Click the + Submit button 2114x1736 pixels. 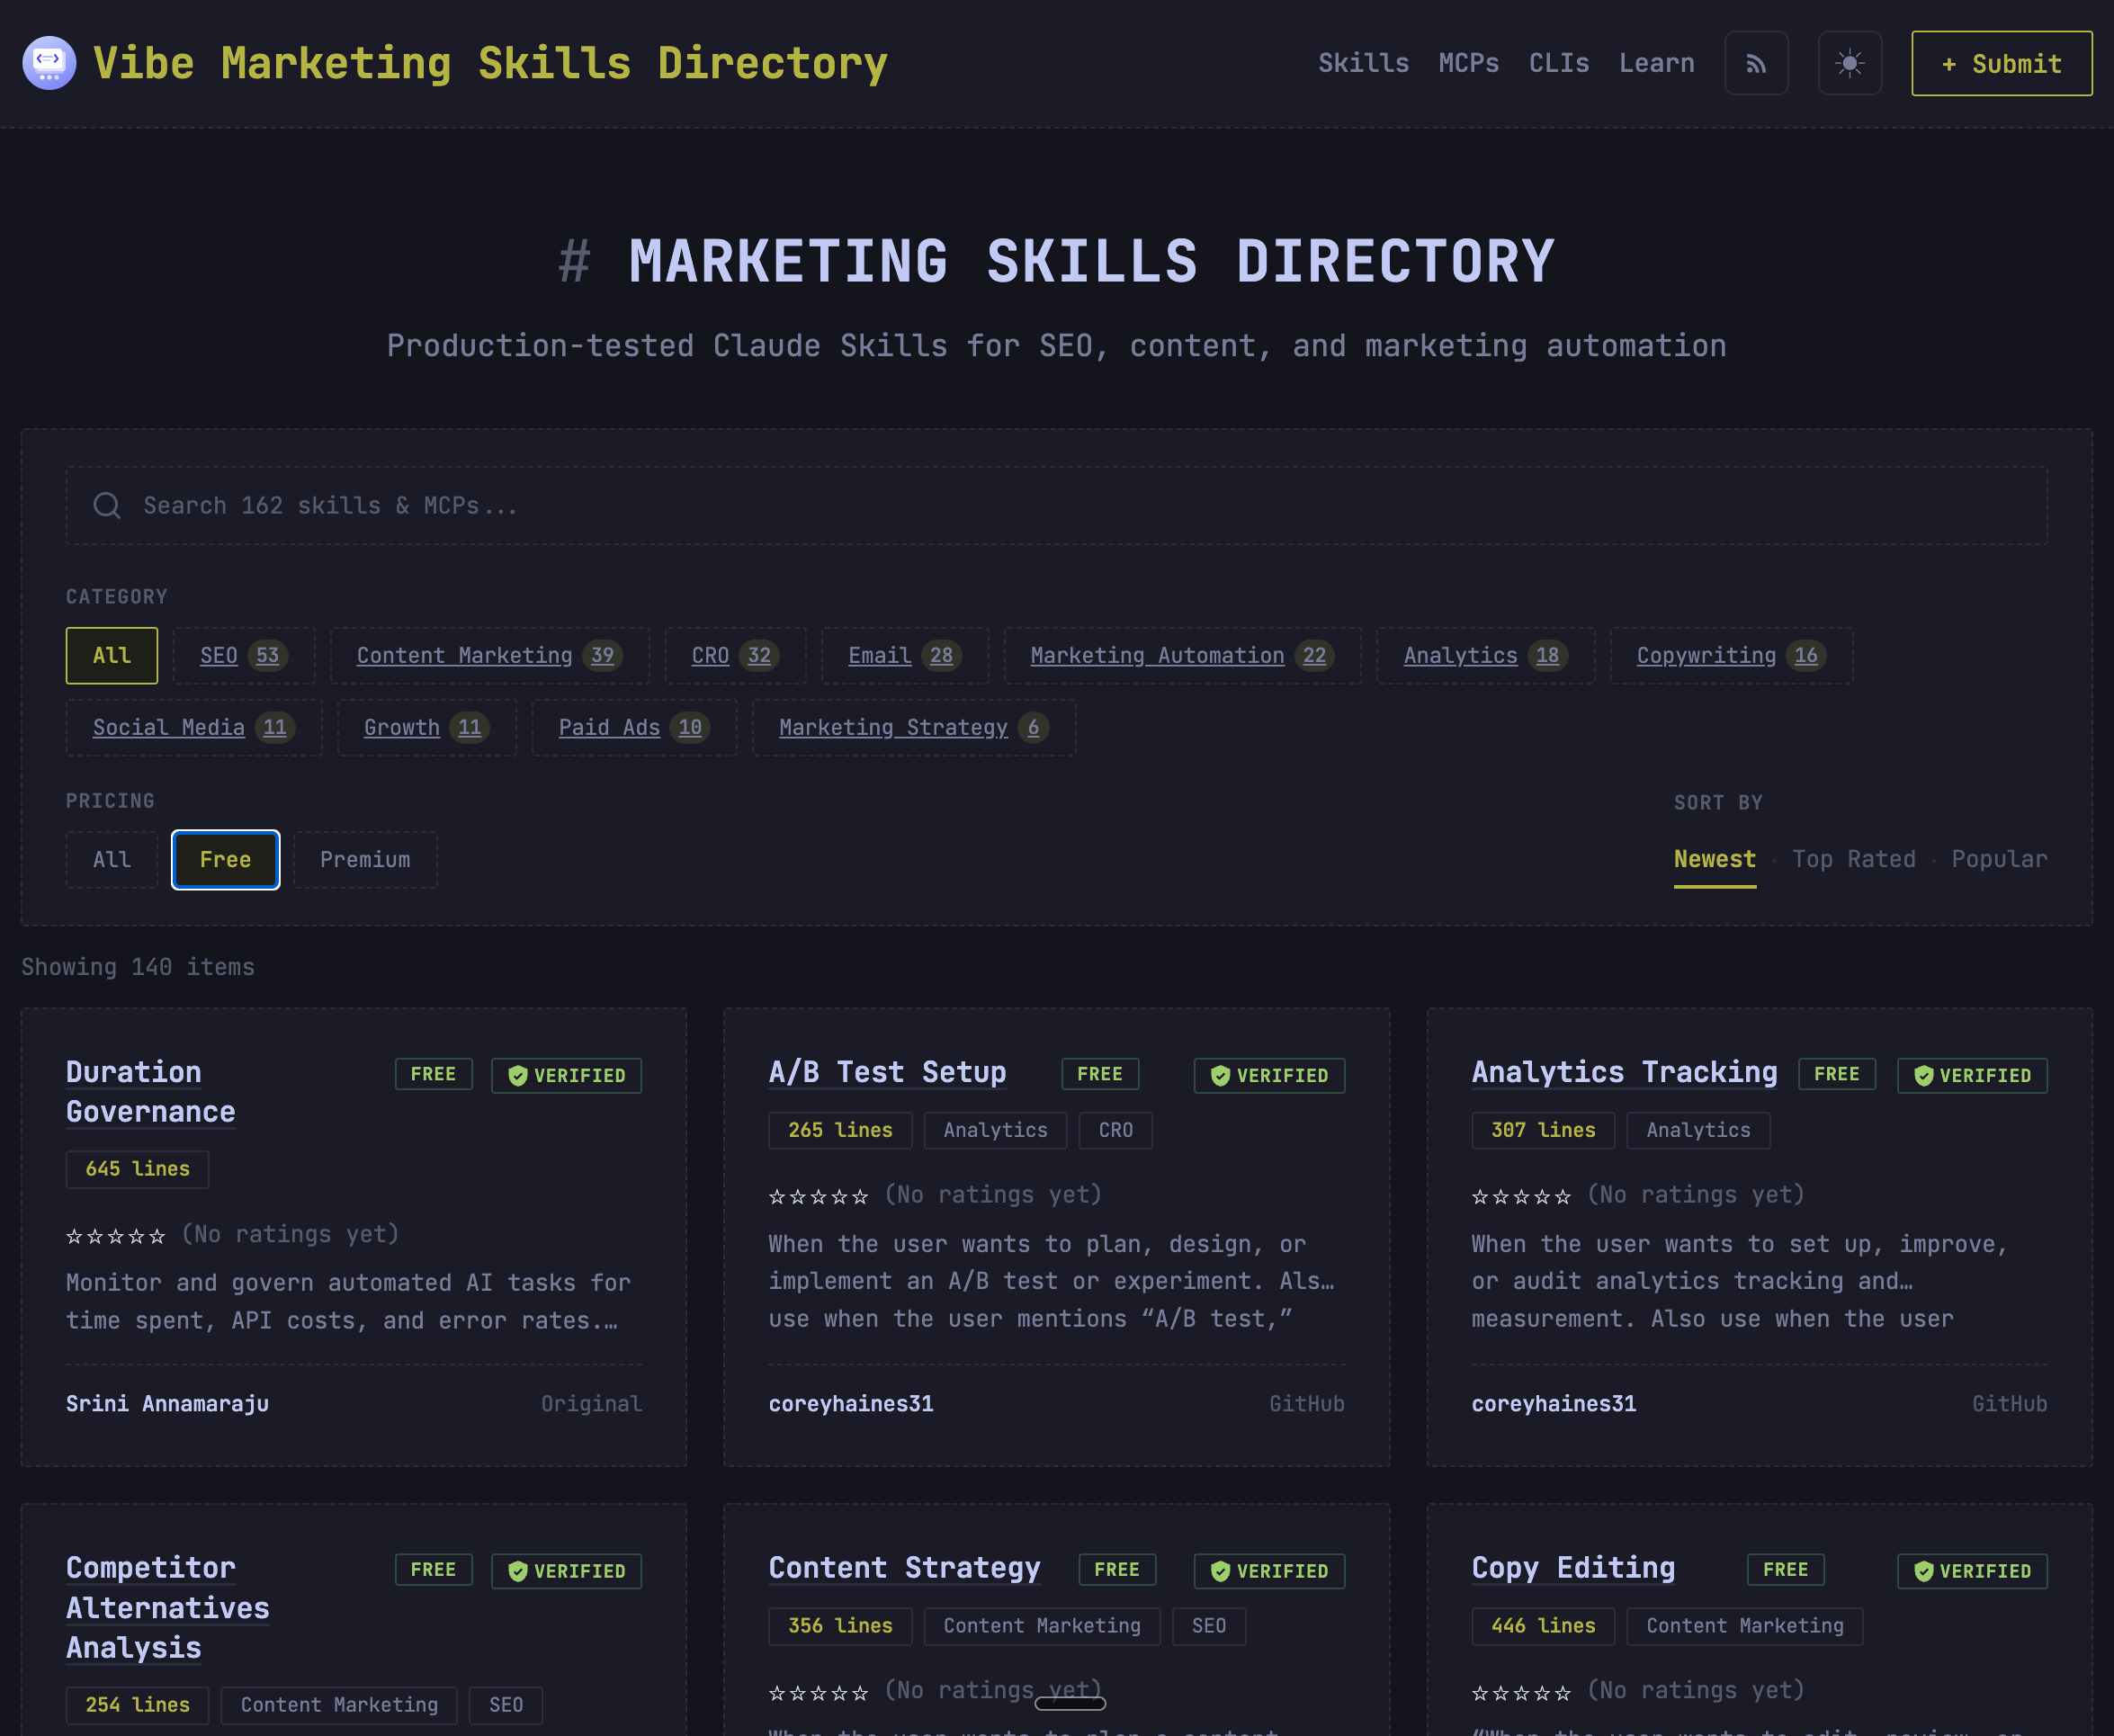click(2001, 64)
